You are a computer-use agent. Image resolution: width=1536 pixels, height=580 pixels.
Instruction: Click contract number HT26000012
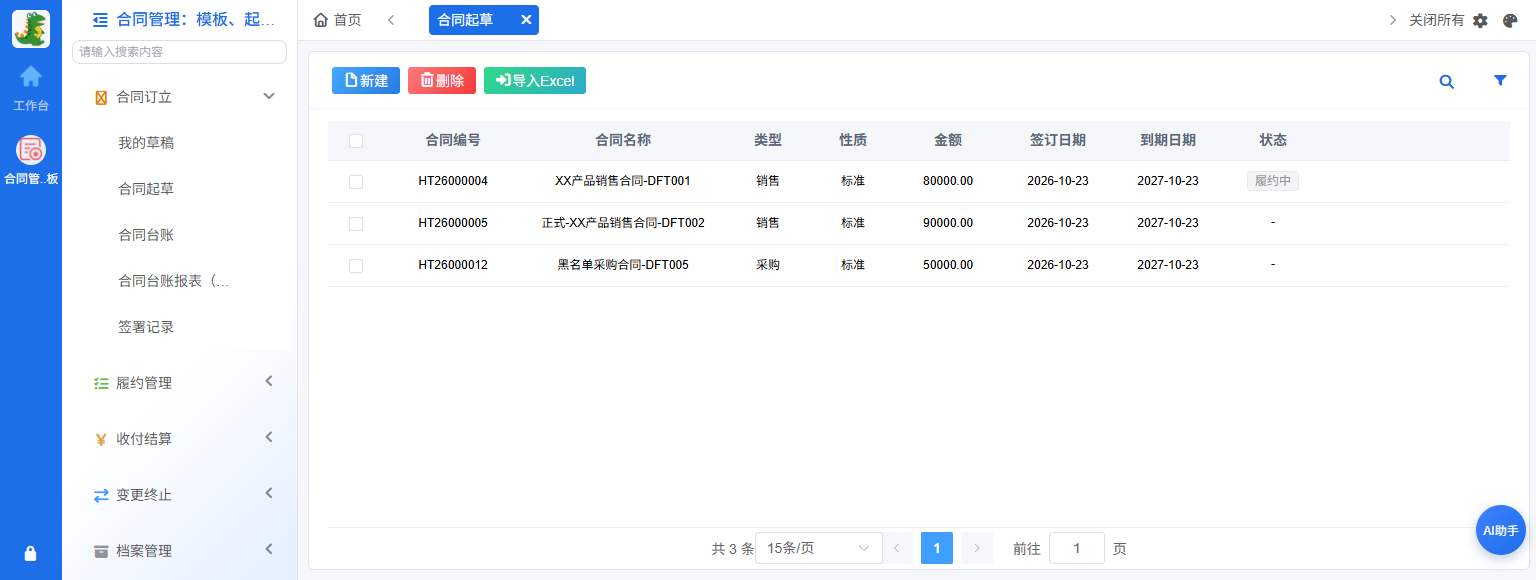point(453,265)
